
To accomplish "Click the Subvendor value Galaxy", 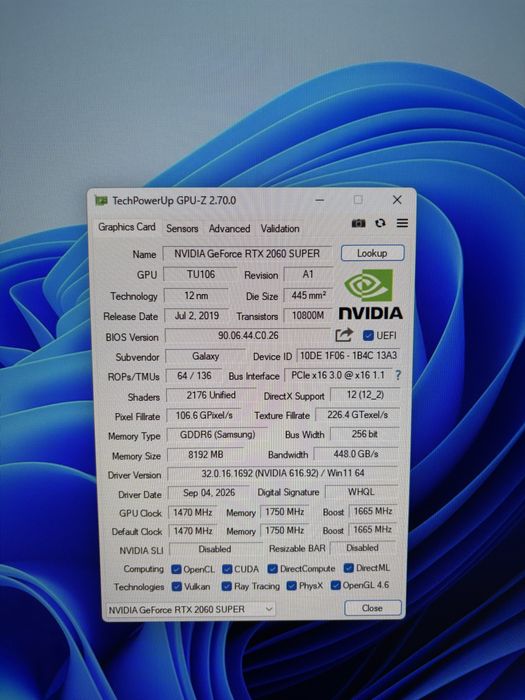I will (205, 356).
